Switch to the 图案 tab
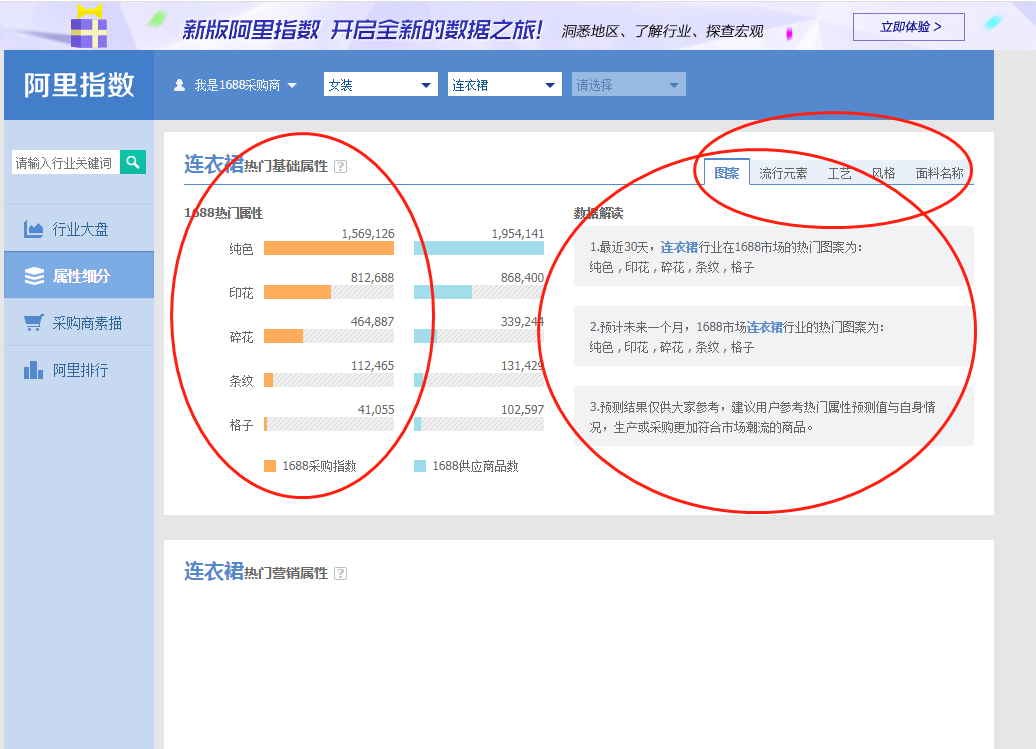The image size is (1036, 749). (x=727, y=172)
